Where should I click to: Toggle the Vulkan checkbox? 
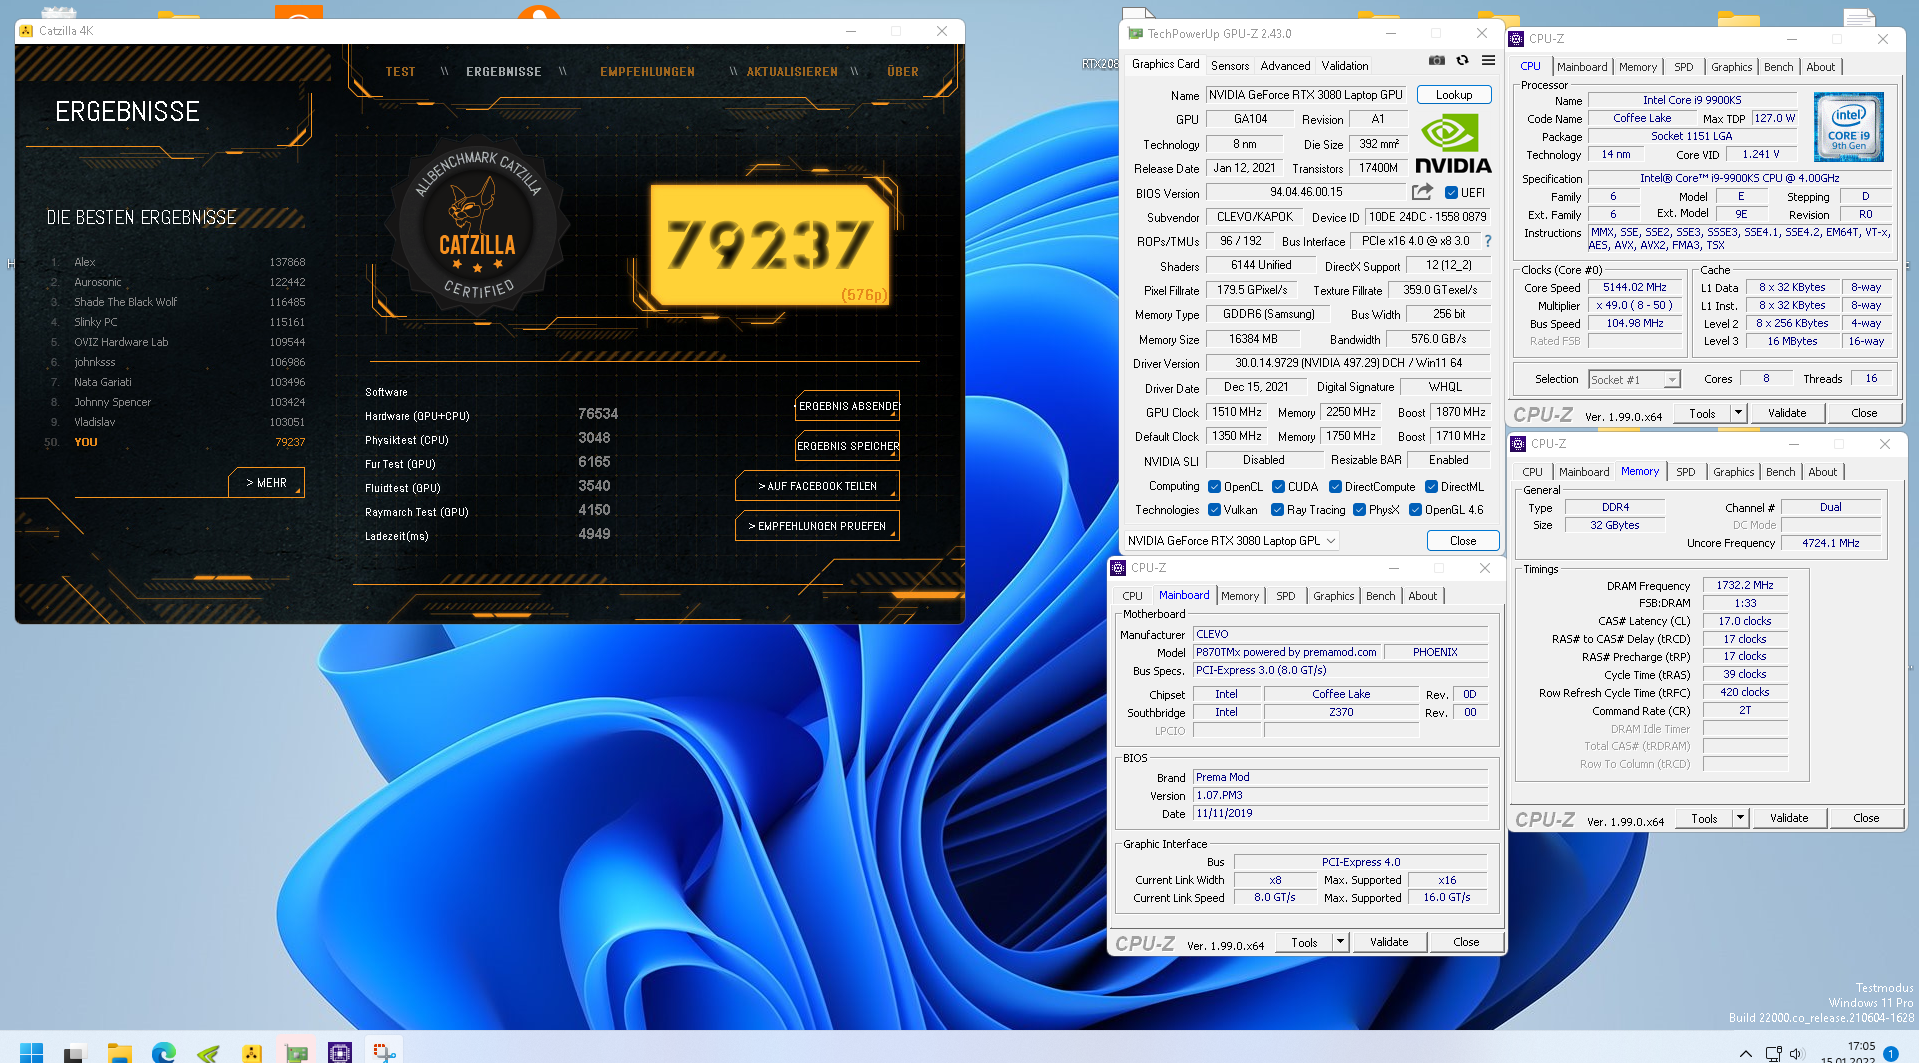[1214, 510]
